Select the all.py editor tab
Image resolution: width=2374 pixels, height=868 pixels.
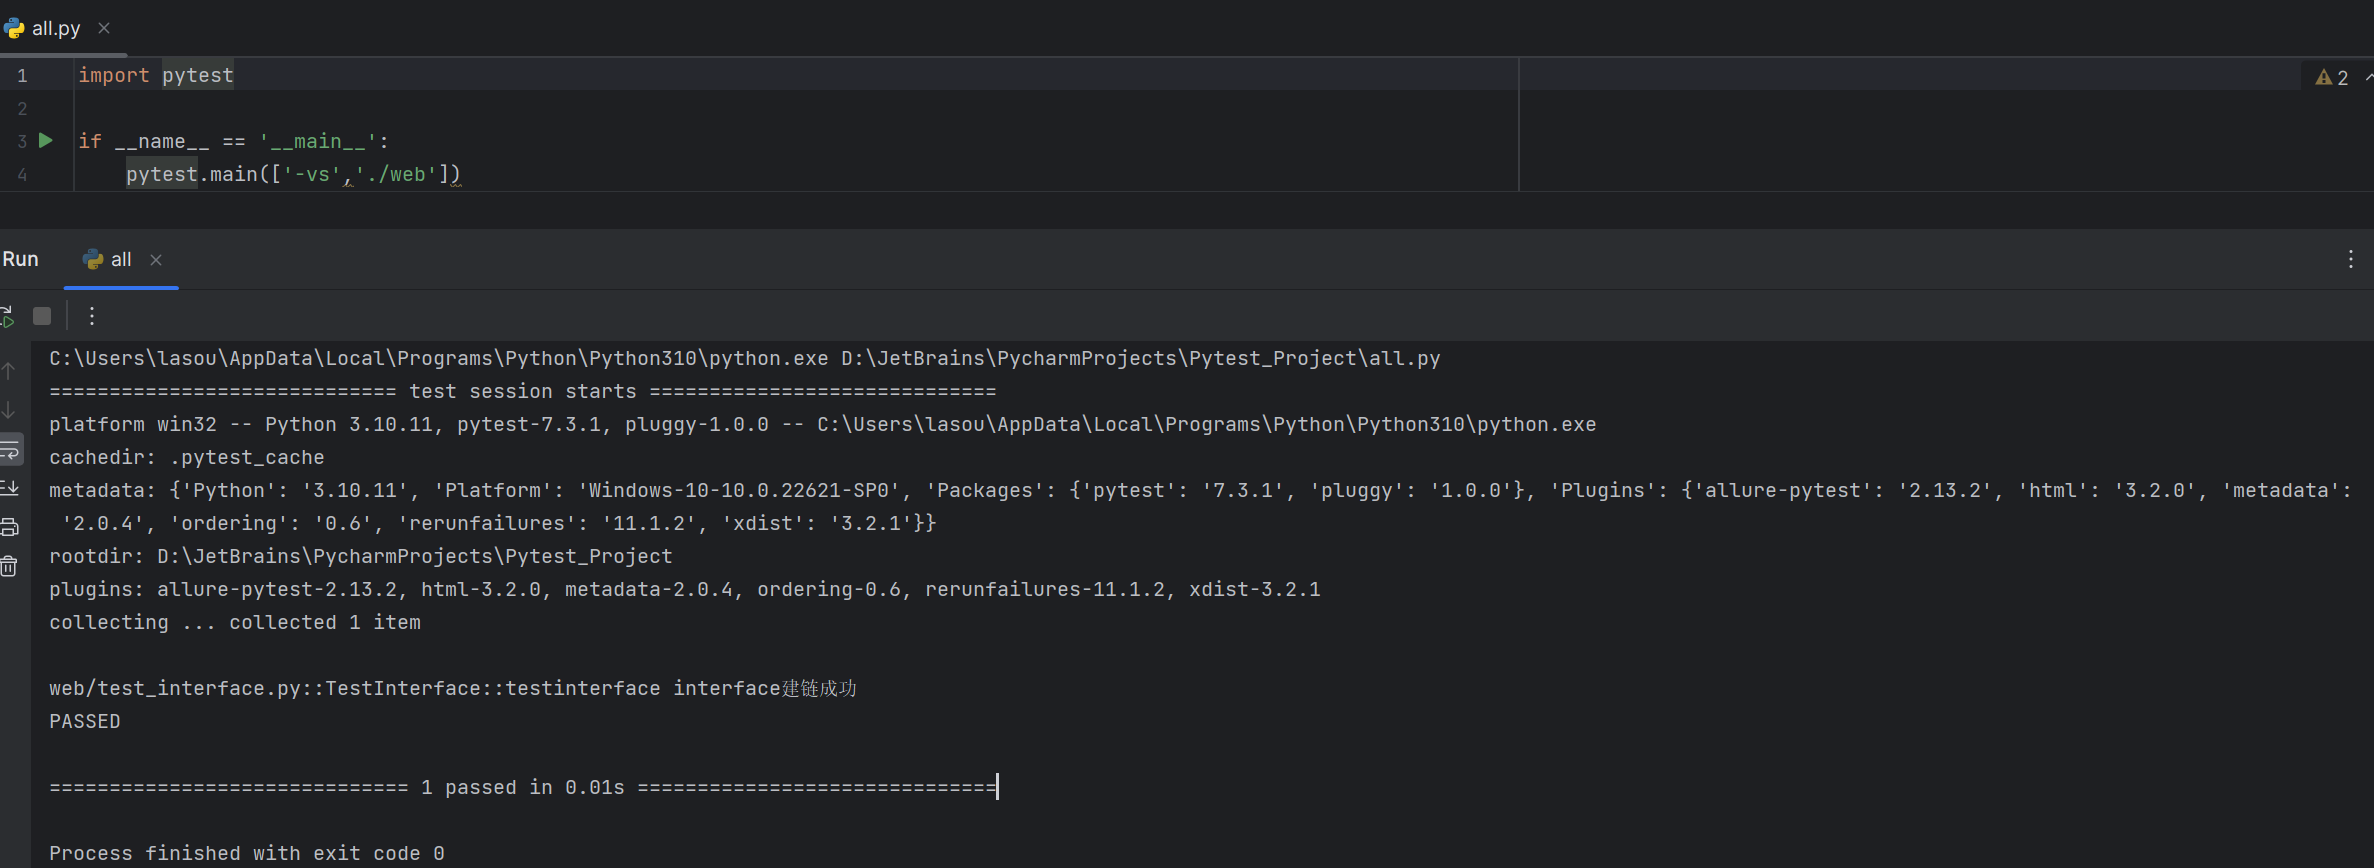point(55,29)
